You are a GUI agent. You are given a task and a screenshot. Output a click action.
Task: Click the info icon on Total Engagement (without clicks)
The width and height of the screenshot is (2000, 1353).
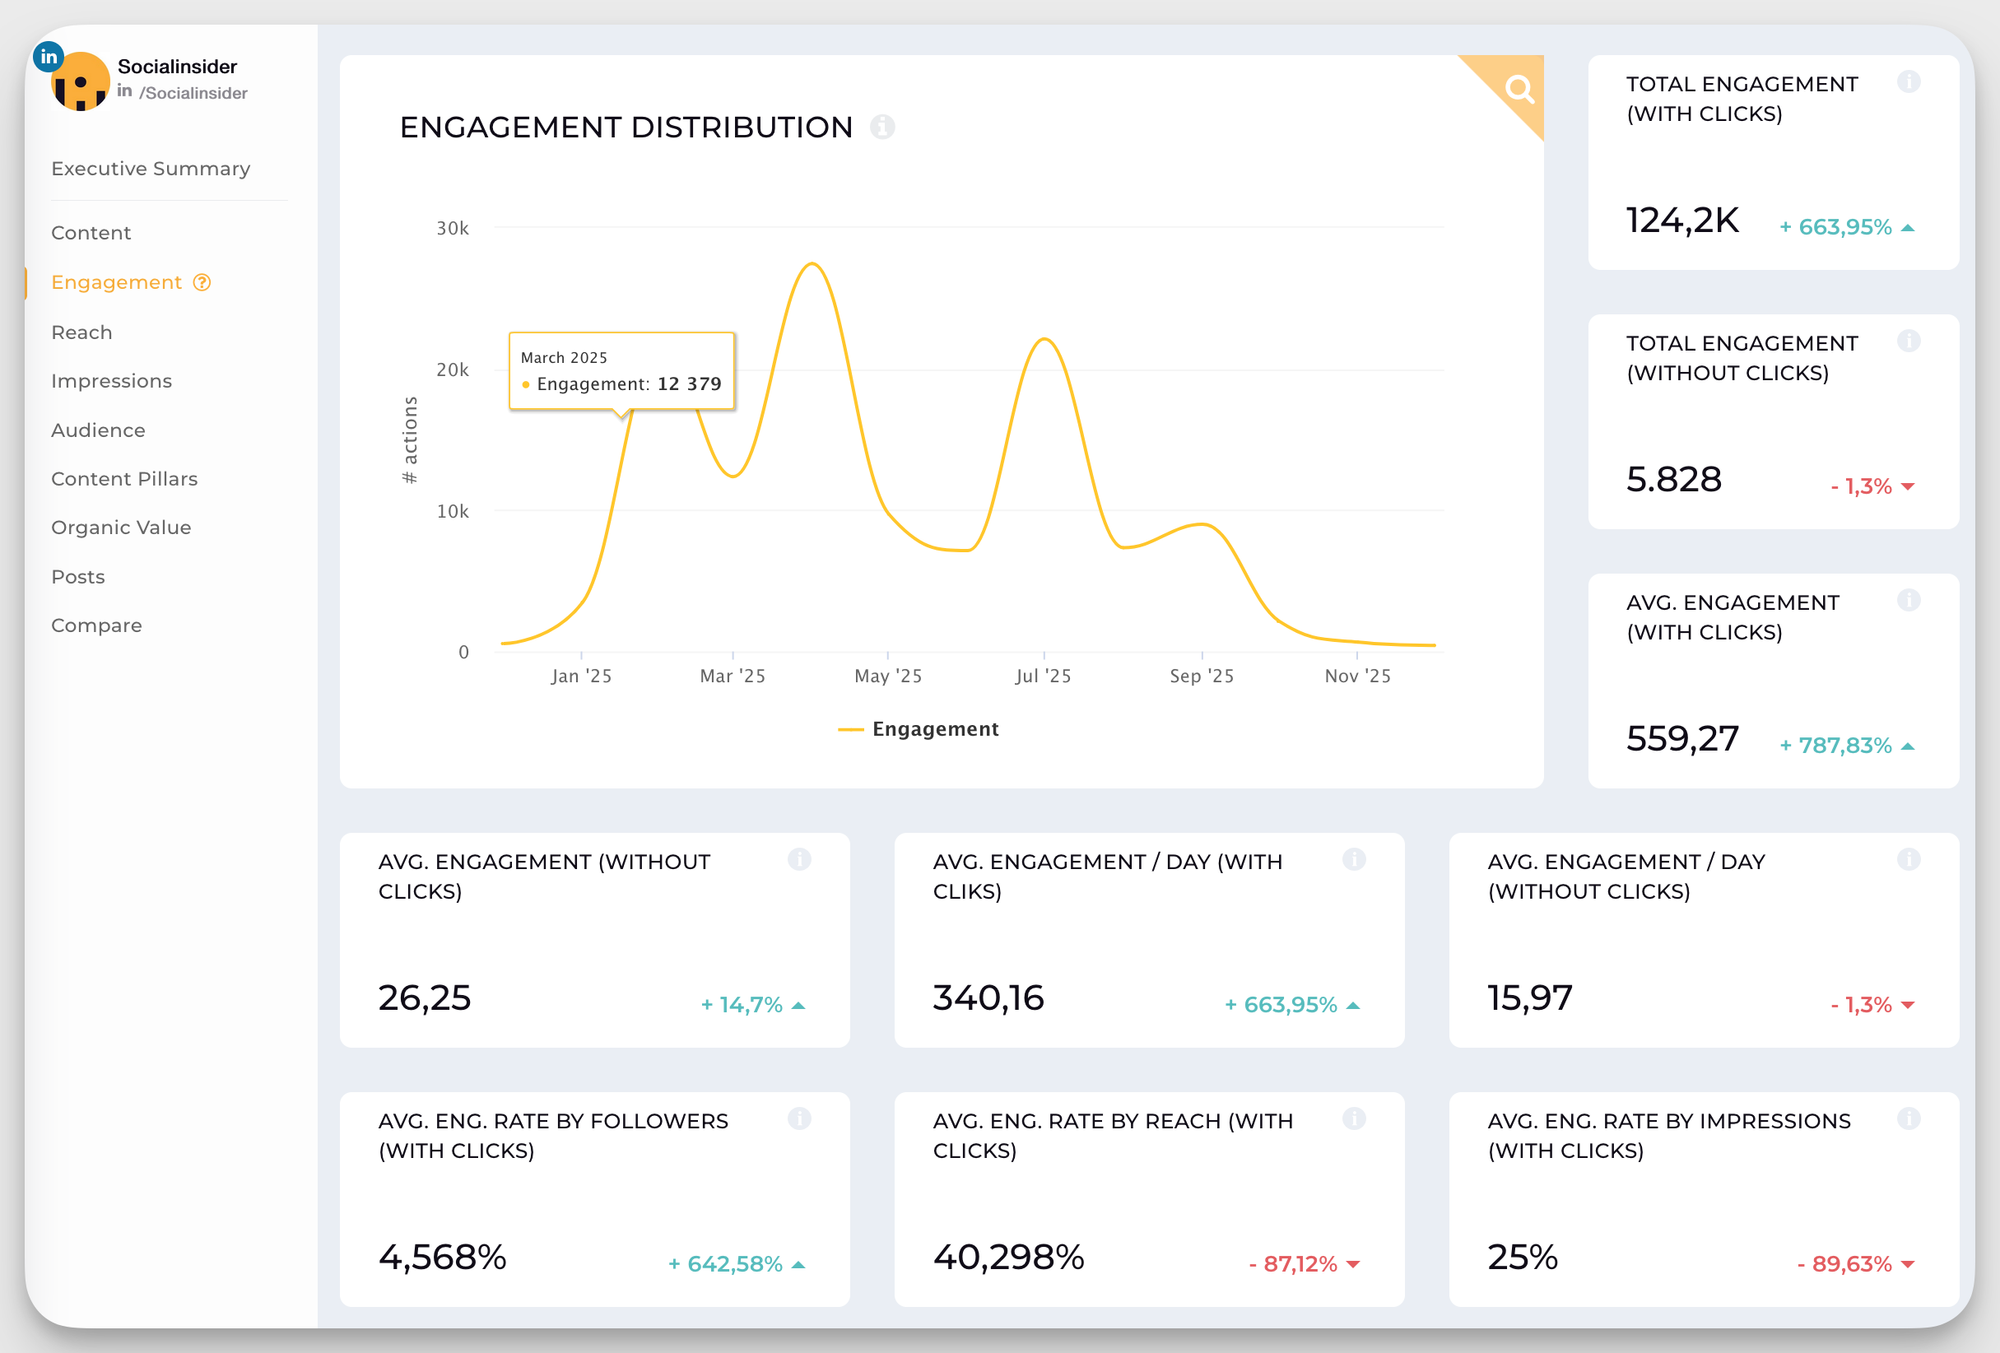pos(1910,341)
